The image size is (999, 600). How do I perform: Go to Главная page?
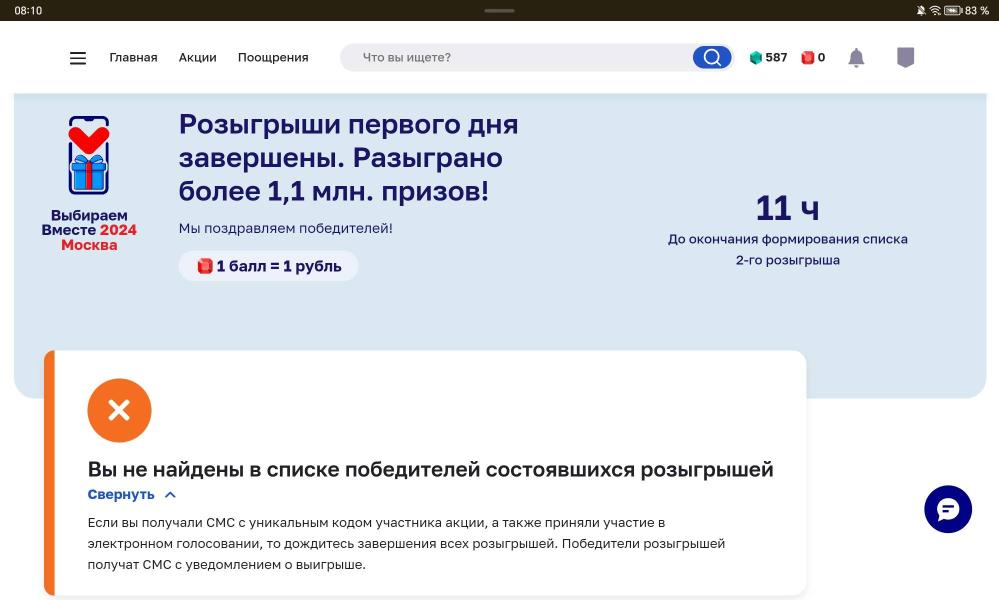[x=133, y=57]
